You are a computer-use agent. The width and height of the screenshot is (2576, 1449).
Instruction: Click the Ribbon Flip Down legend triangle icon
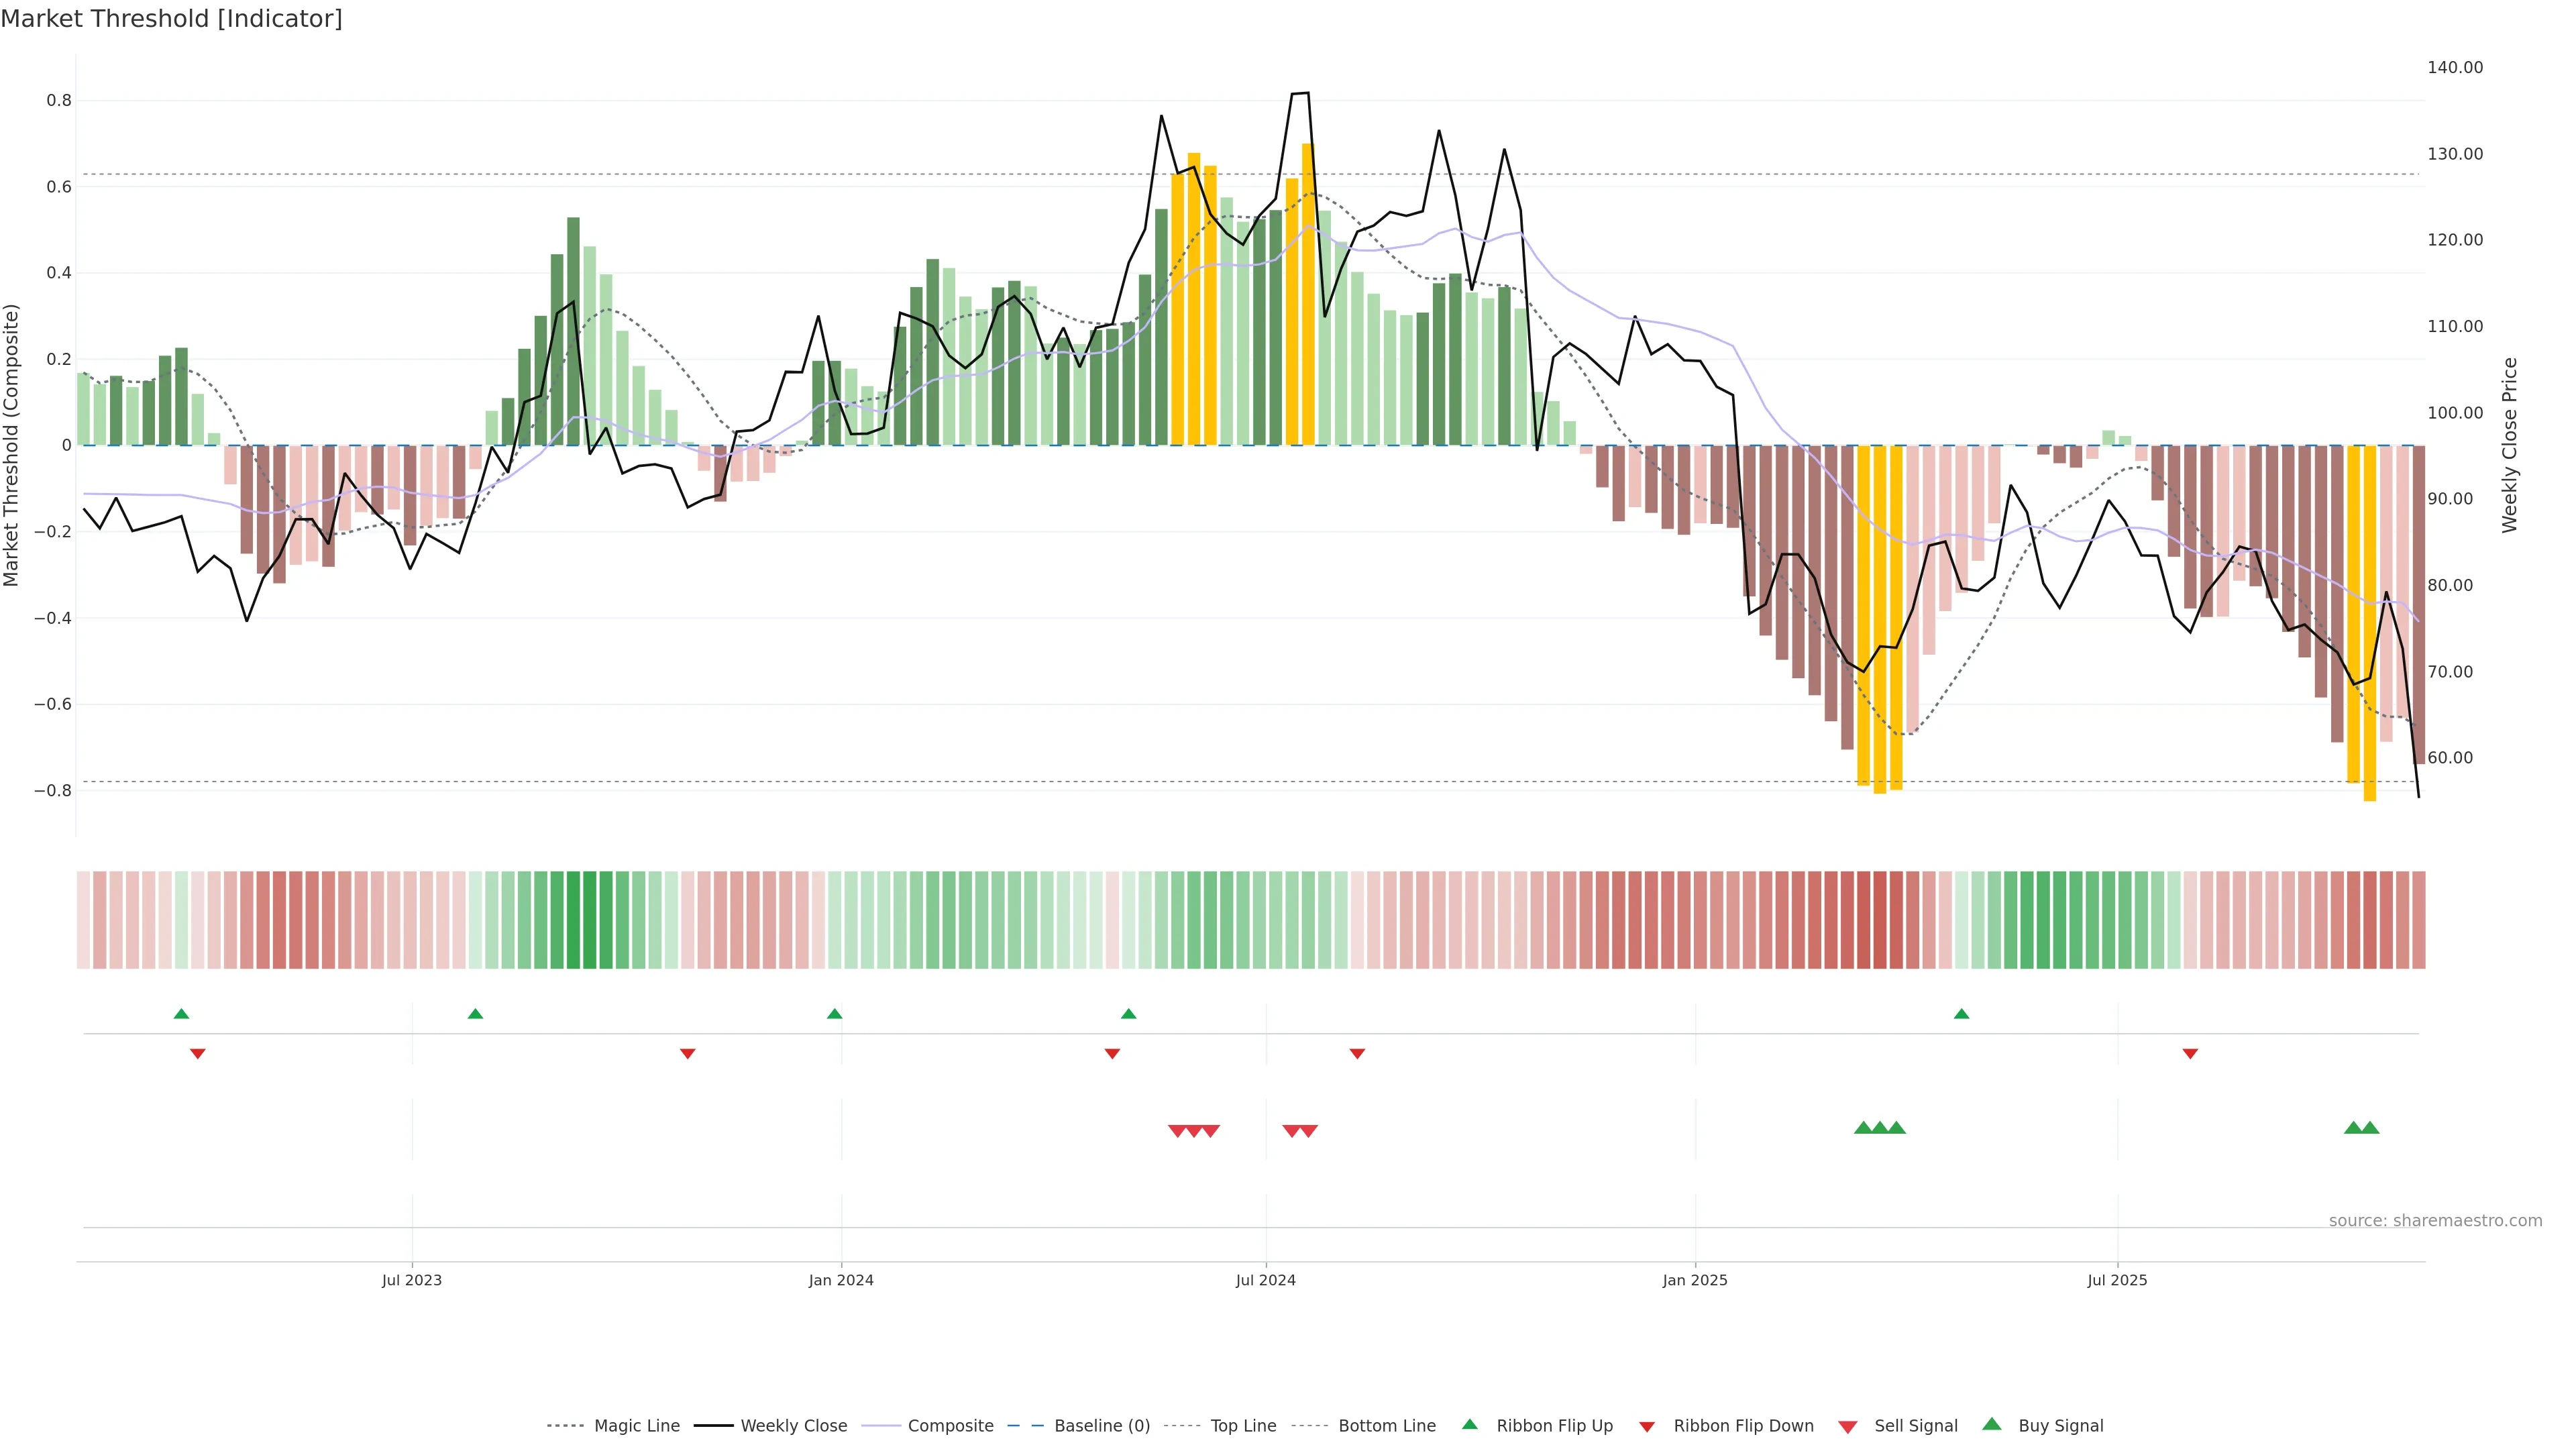(x=1647, y=1426)
